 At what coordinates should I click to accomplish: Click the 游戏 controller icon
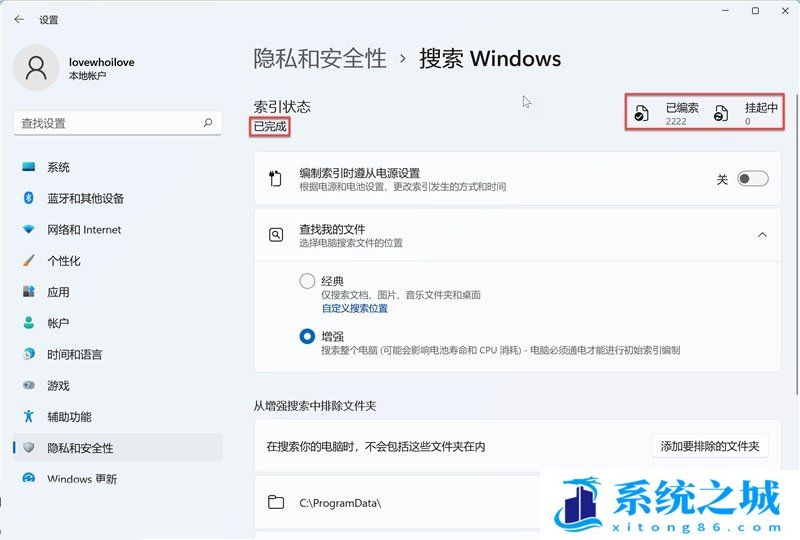click(x=29, y=385)
